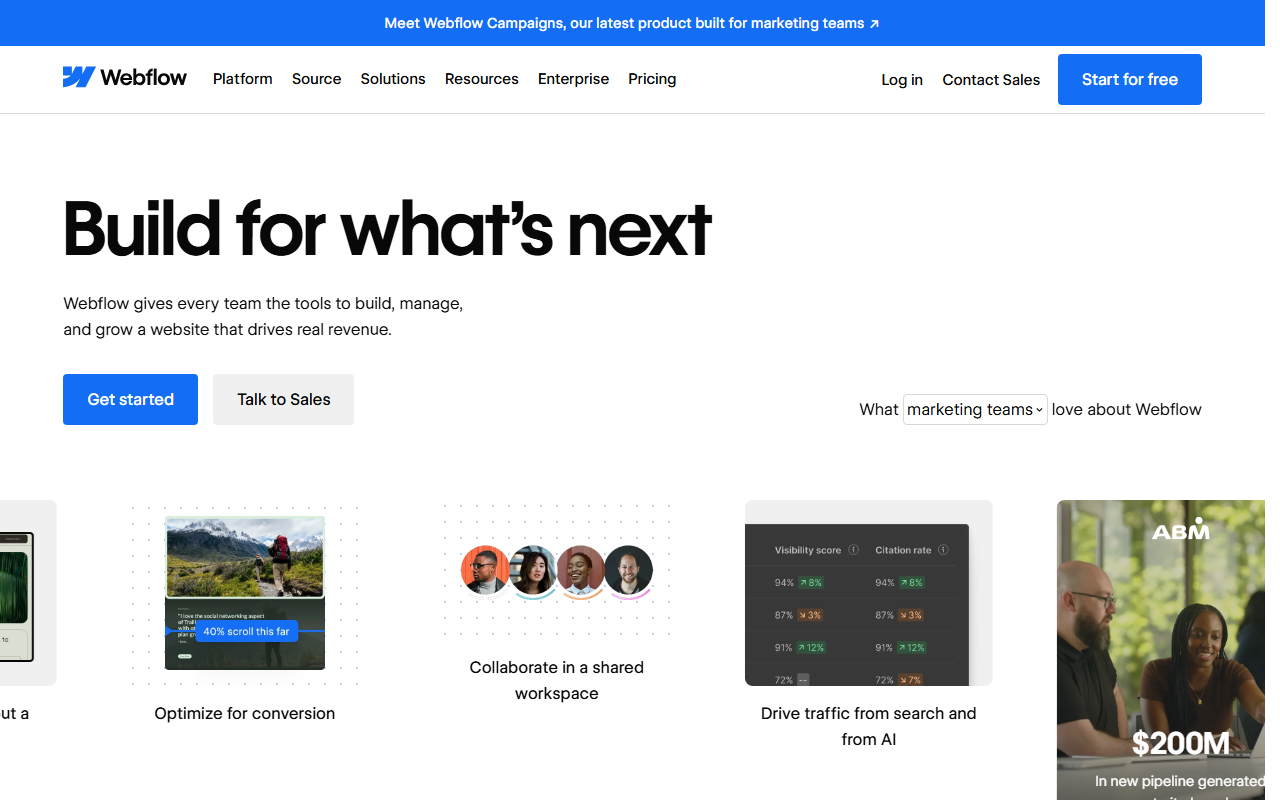Click Contact Sales in the header
1280x800 pixels.
[x=991, y=80]
